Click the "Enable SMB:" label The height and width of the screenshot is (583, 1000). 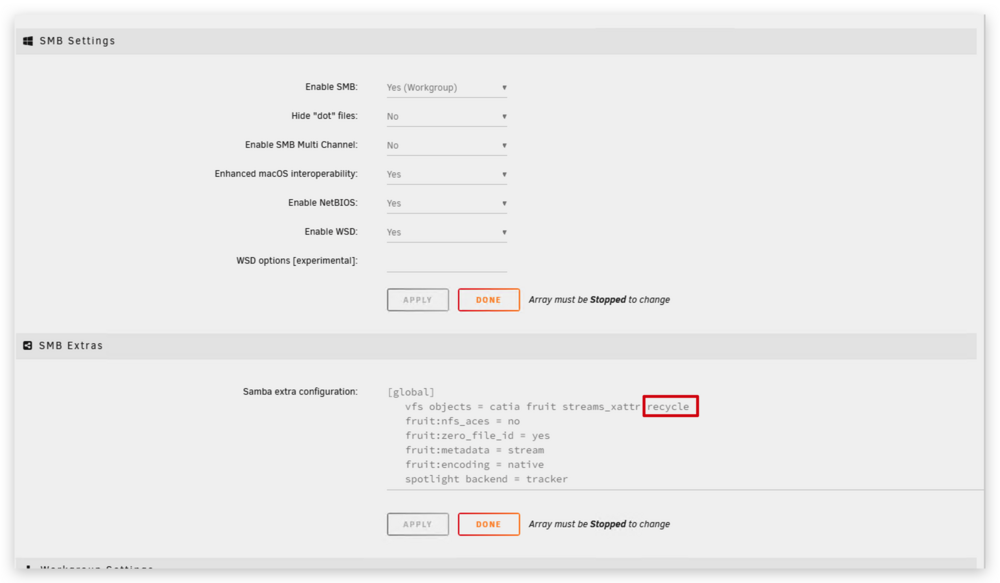click(331, 87)
